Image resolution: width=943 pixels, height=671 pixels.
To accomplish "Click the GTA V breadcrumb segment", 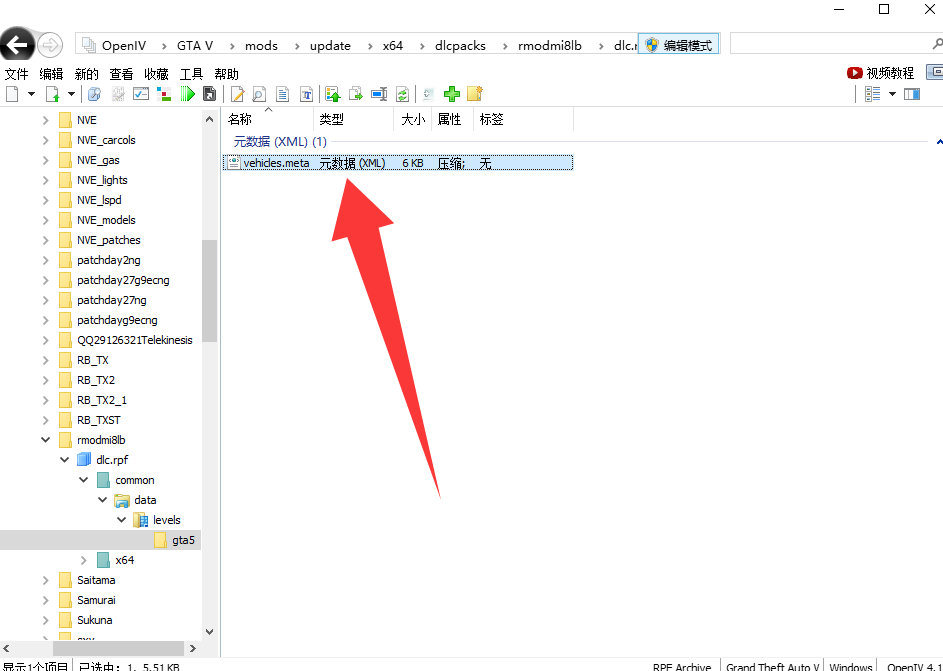I will (x=195, y=45).
